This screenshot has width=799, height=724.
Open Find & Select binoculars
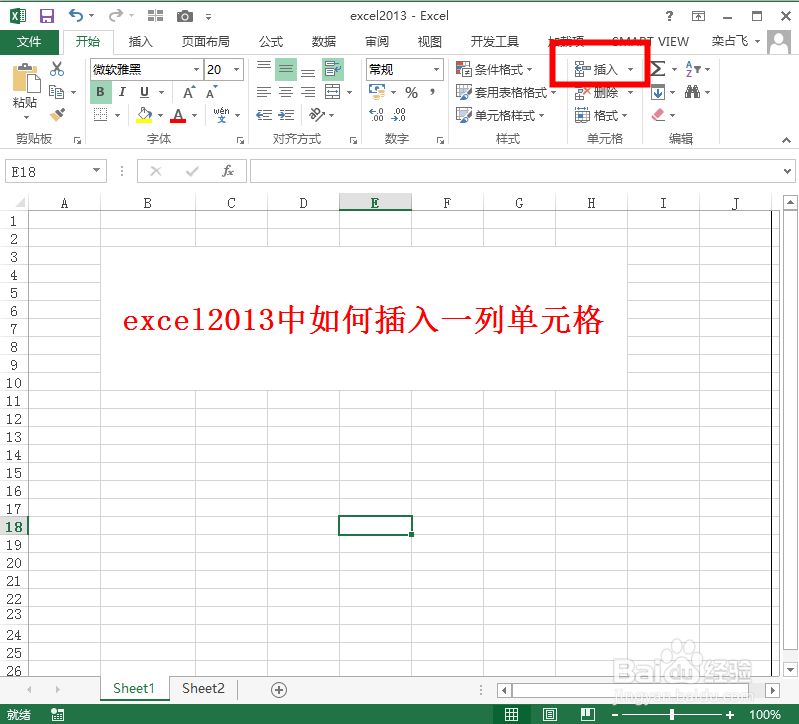point(692,92)
